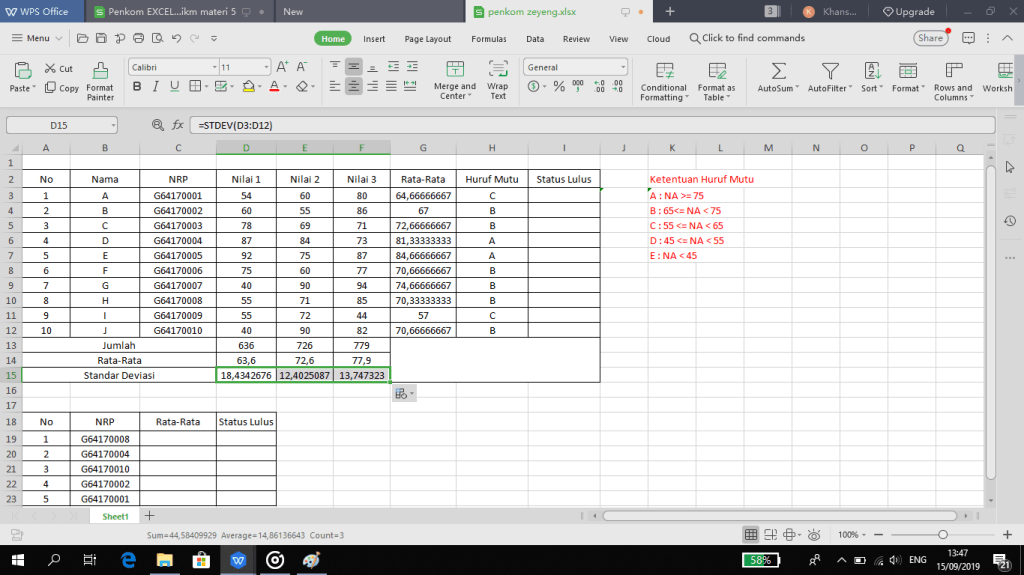Toggle Underline formatting
The height and width of the screenshot is (575, 1024).
tap(172, 87)
